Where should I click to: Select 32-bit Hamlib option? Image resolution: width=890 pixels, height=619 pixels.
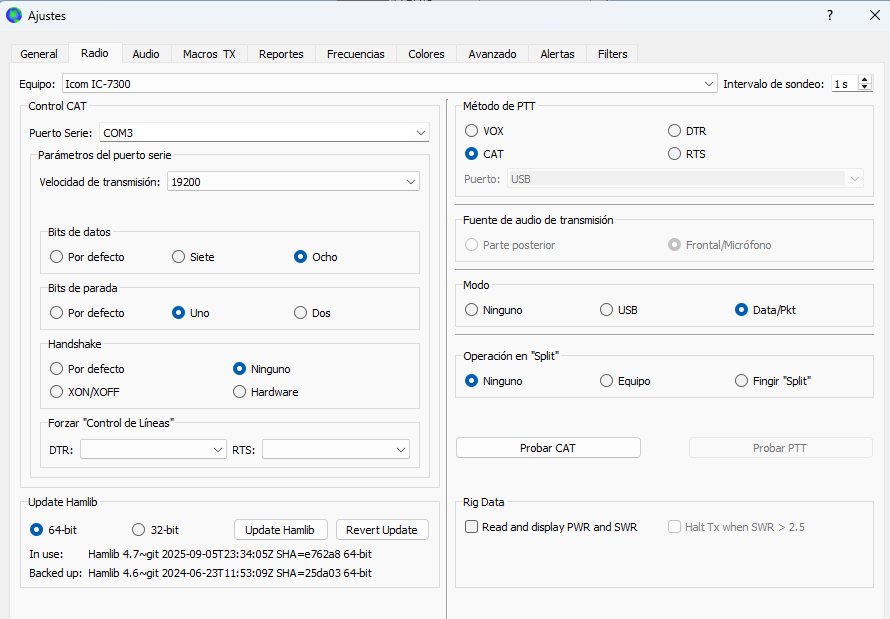[x=139, y=530]
